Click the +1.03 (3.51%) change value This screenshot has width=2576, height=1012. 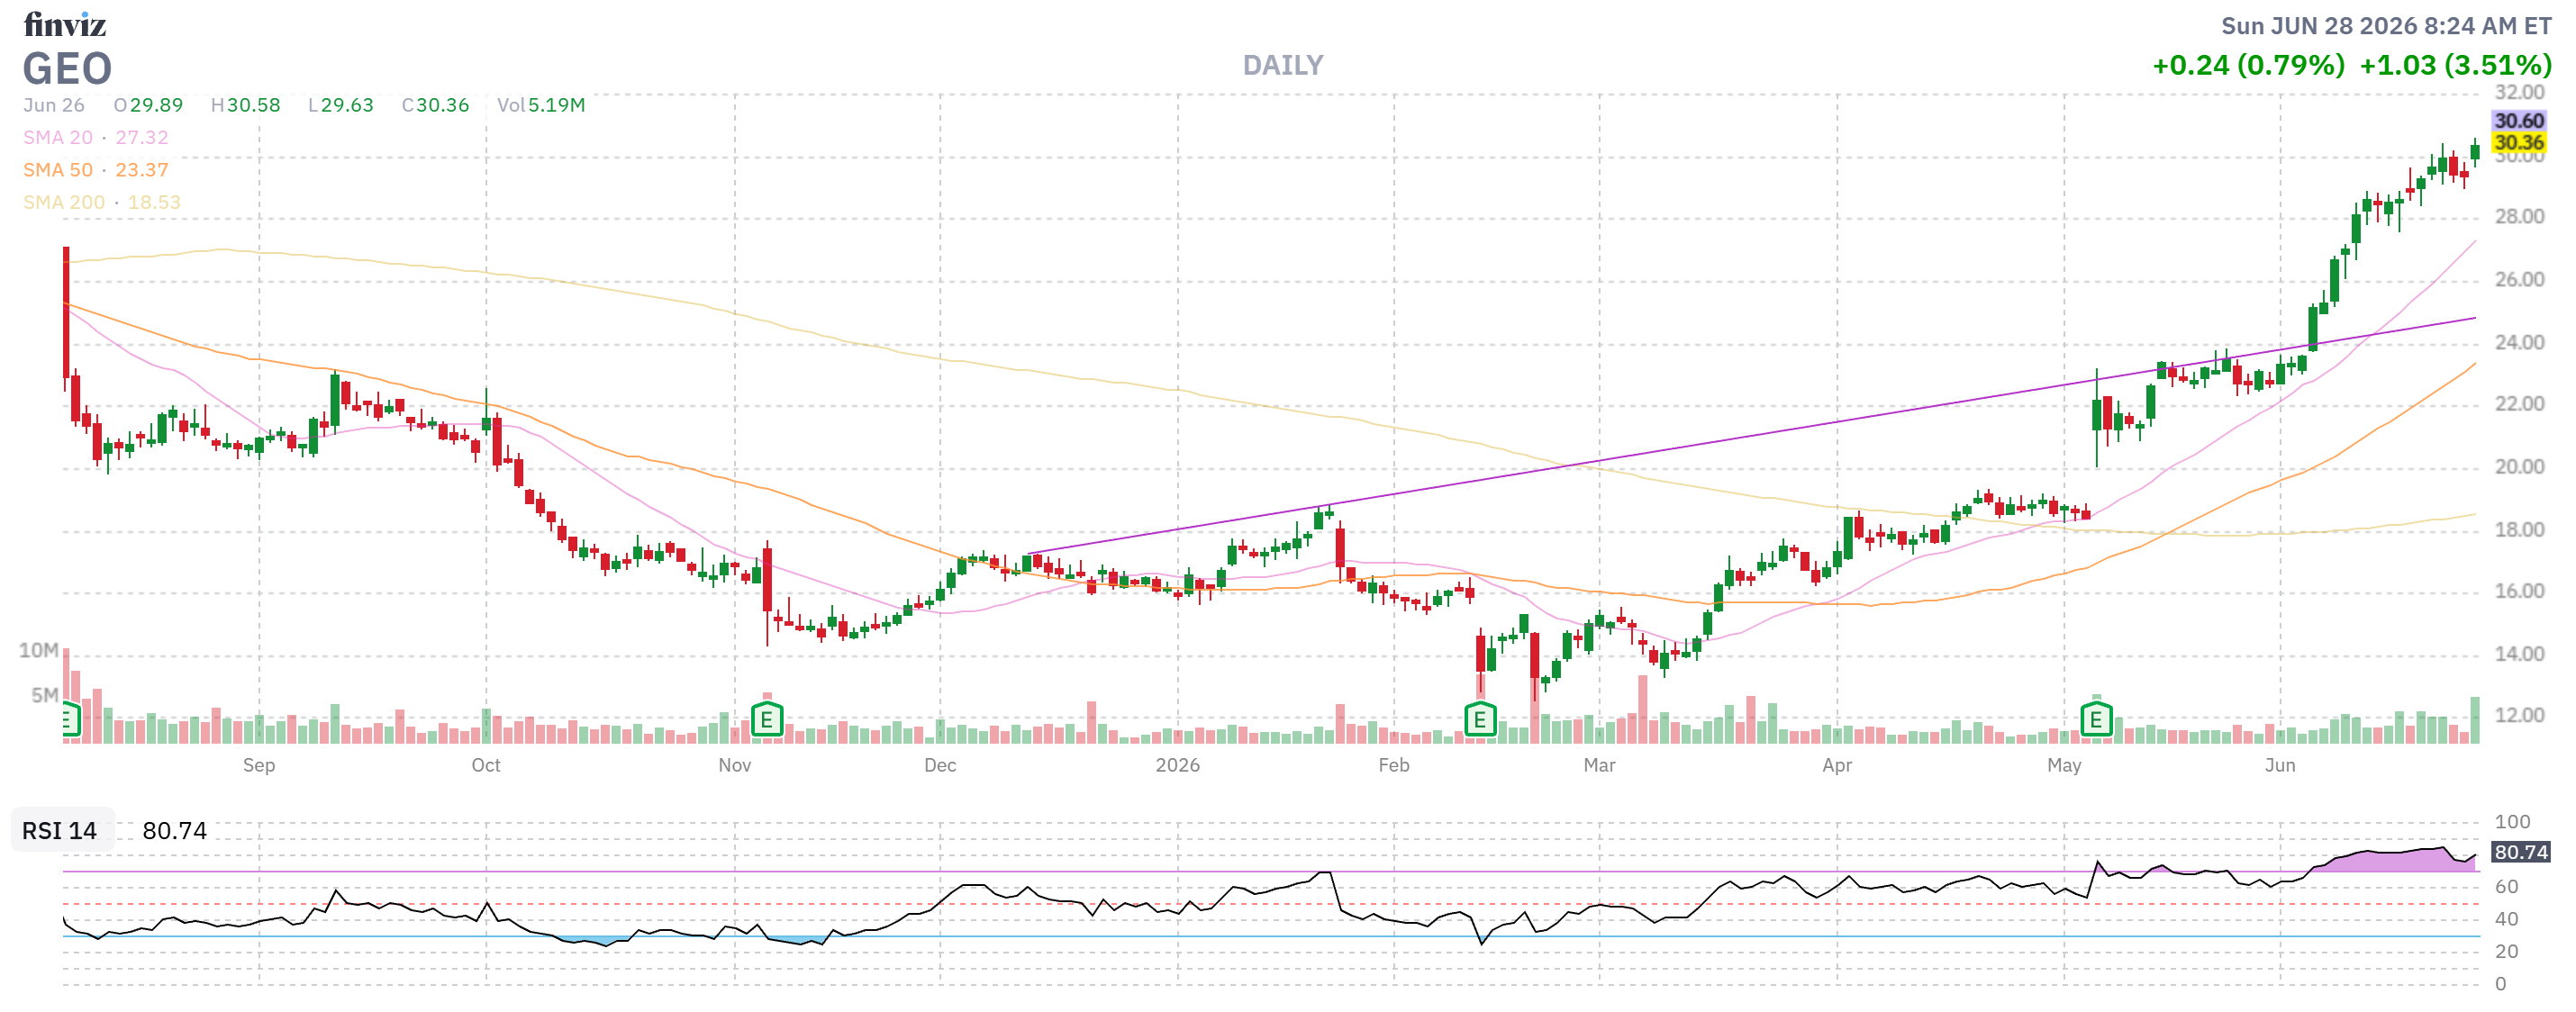2455,65
